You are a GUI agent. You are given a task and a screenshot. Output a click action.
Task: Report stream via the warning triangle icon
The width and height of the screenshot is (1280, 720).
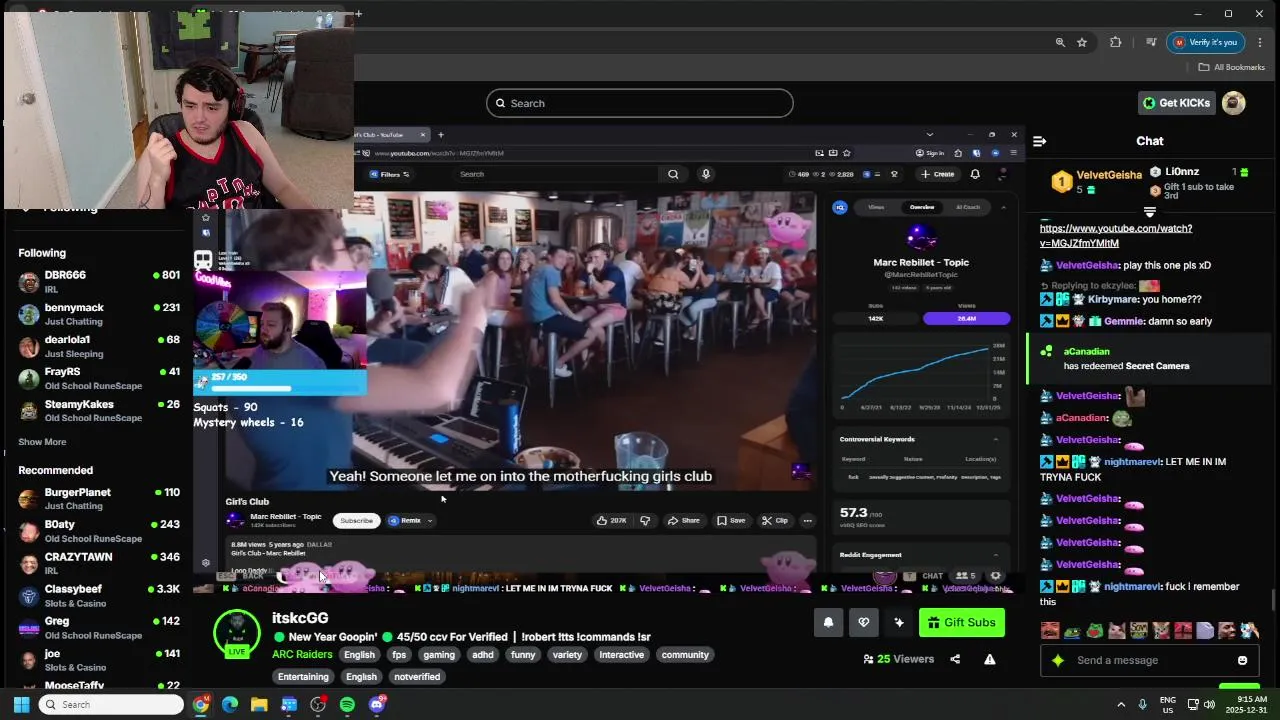(989, 659)
